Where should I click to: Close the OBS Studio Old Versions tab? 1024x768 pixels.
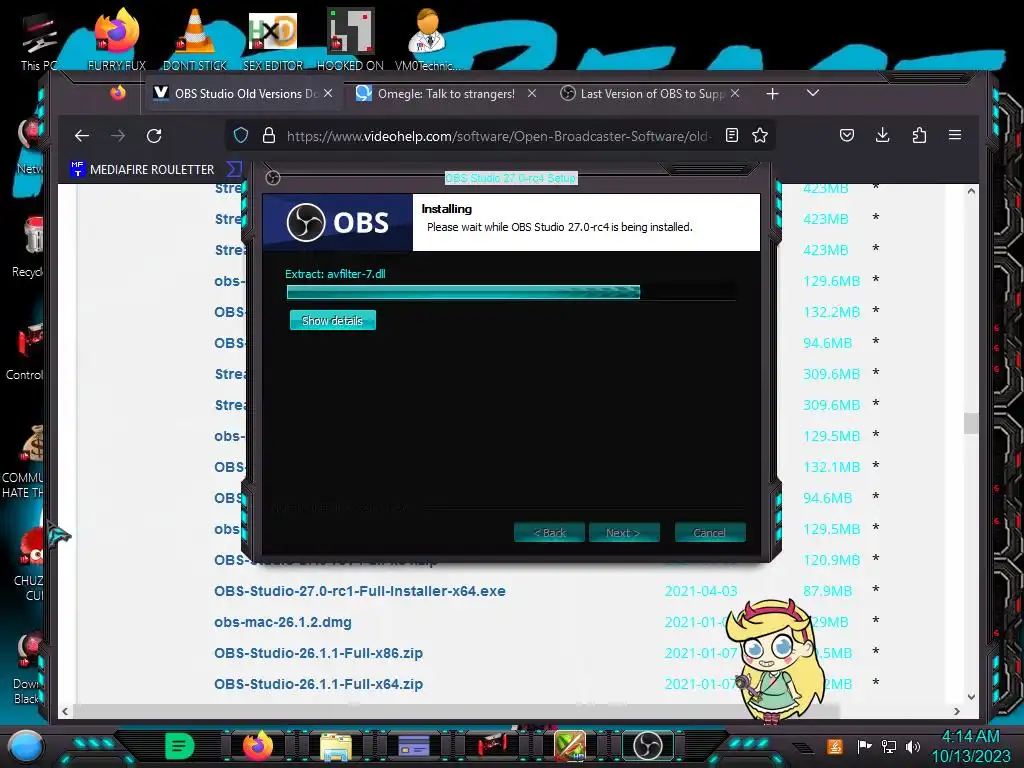tap(328, 93)
